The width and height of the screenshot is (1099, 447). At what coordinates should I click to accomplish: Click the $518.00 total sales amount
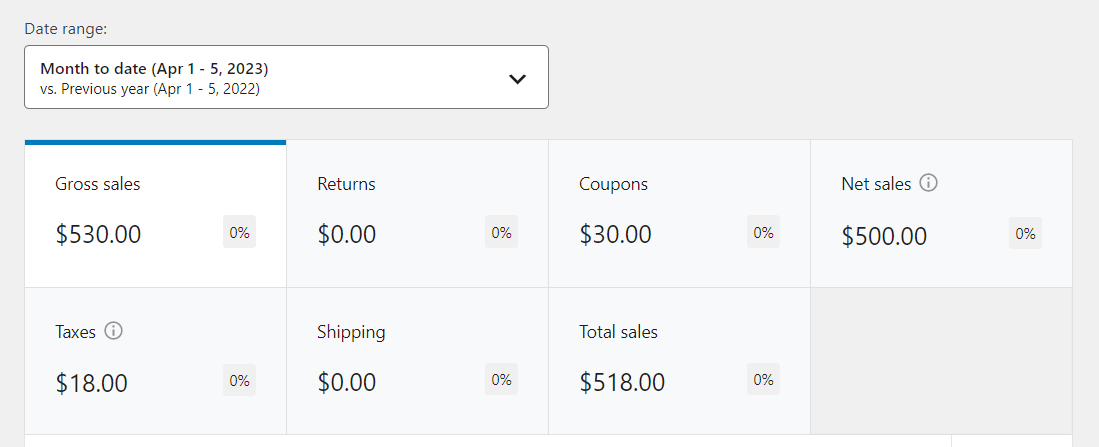pyautogui.click(x=622, y=383)
